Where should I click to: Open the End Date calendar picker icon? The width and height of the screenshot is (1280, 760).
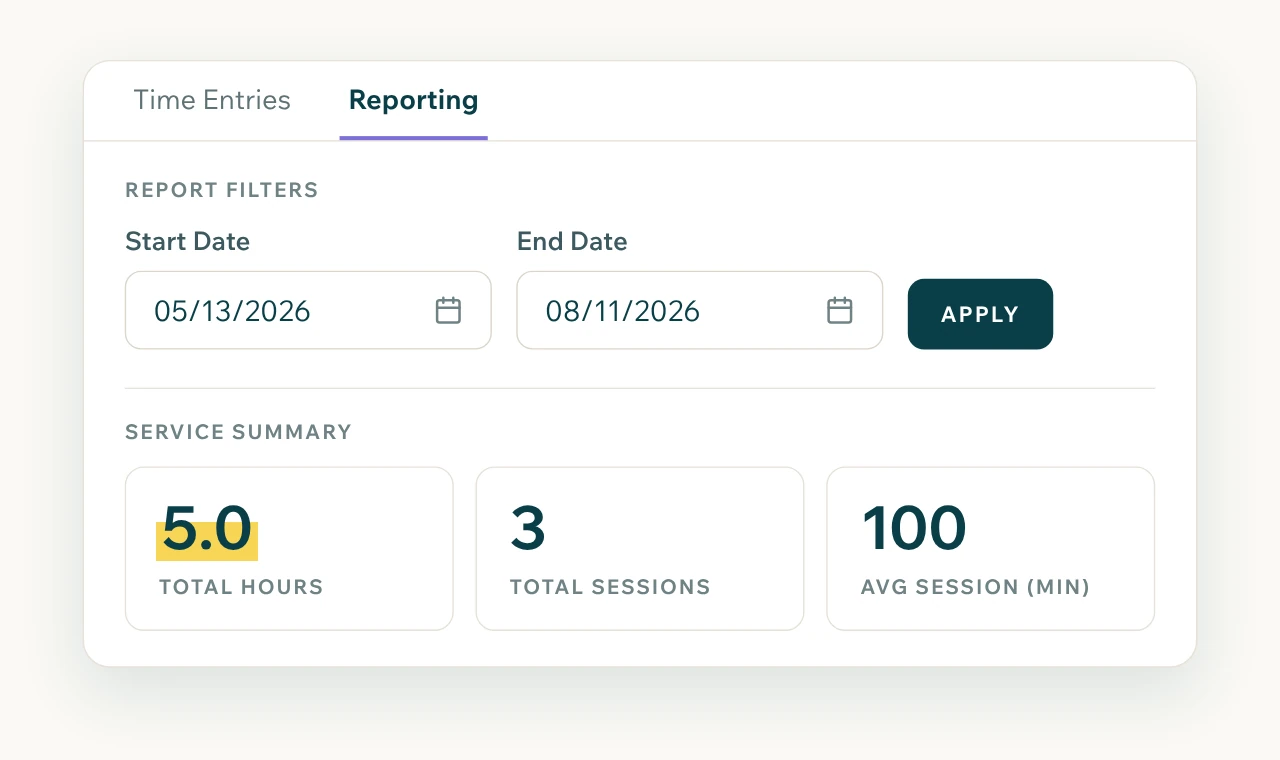pos(840,311)
